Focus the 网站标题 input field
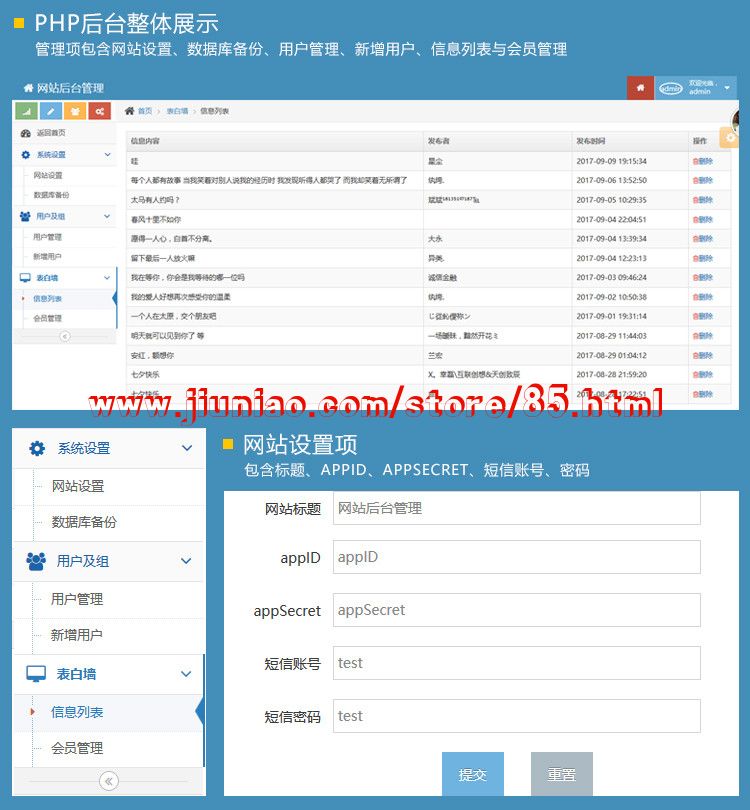750x810 pixels. click(517, 508)
